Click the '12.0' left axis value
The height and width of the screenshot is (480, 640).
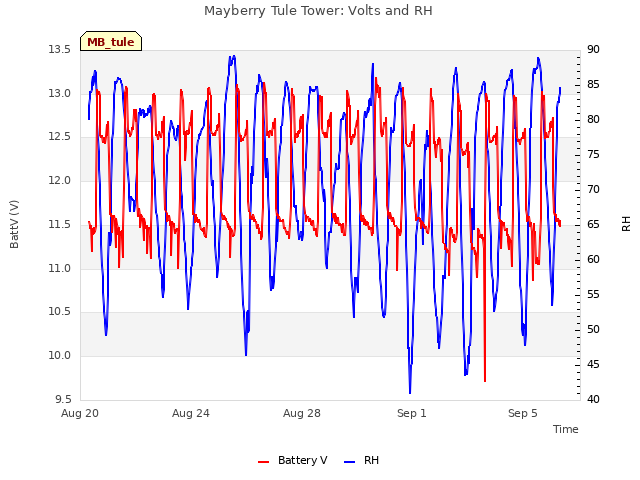(x=59, y=180)
